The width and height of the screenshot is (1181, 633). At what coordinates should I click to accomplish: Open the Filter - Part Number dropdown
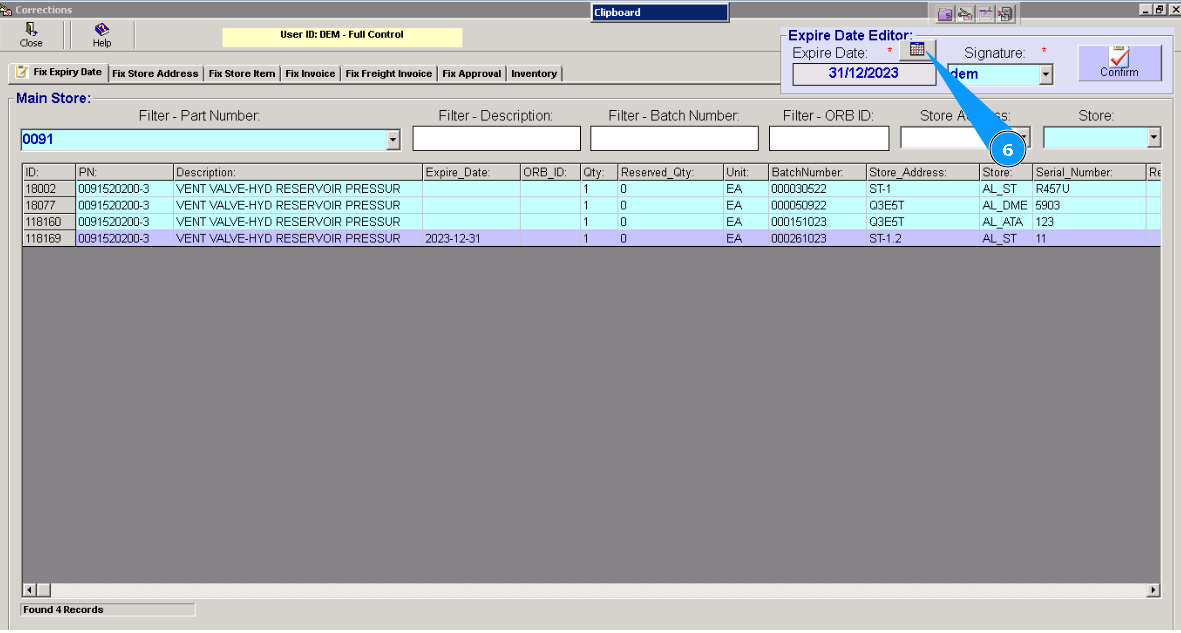[393, 139]
